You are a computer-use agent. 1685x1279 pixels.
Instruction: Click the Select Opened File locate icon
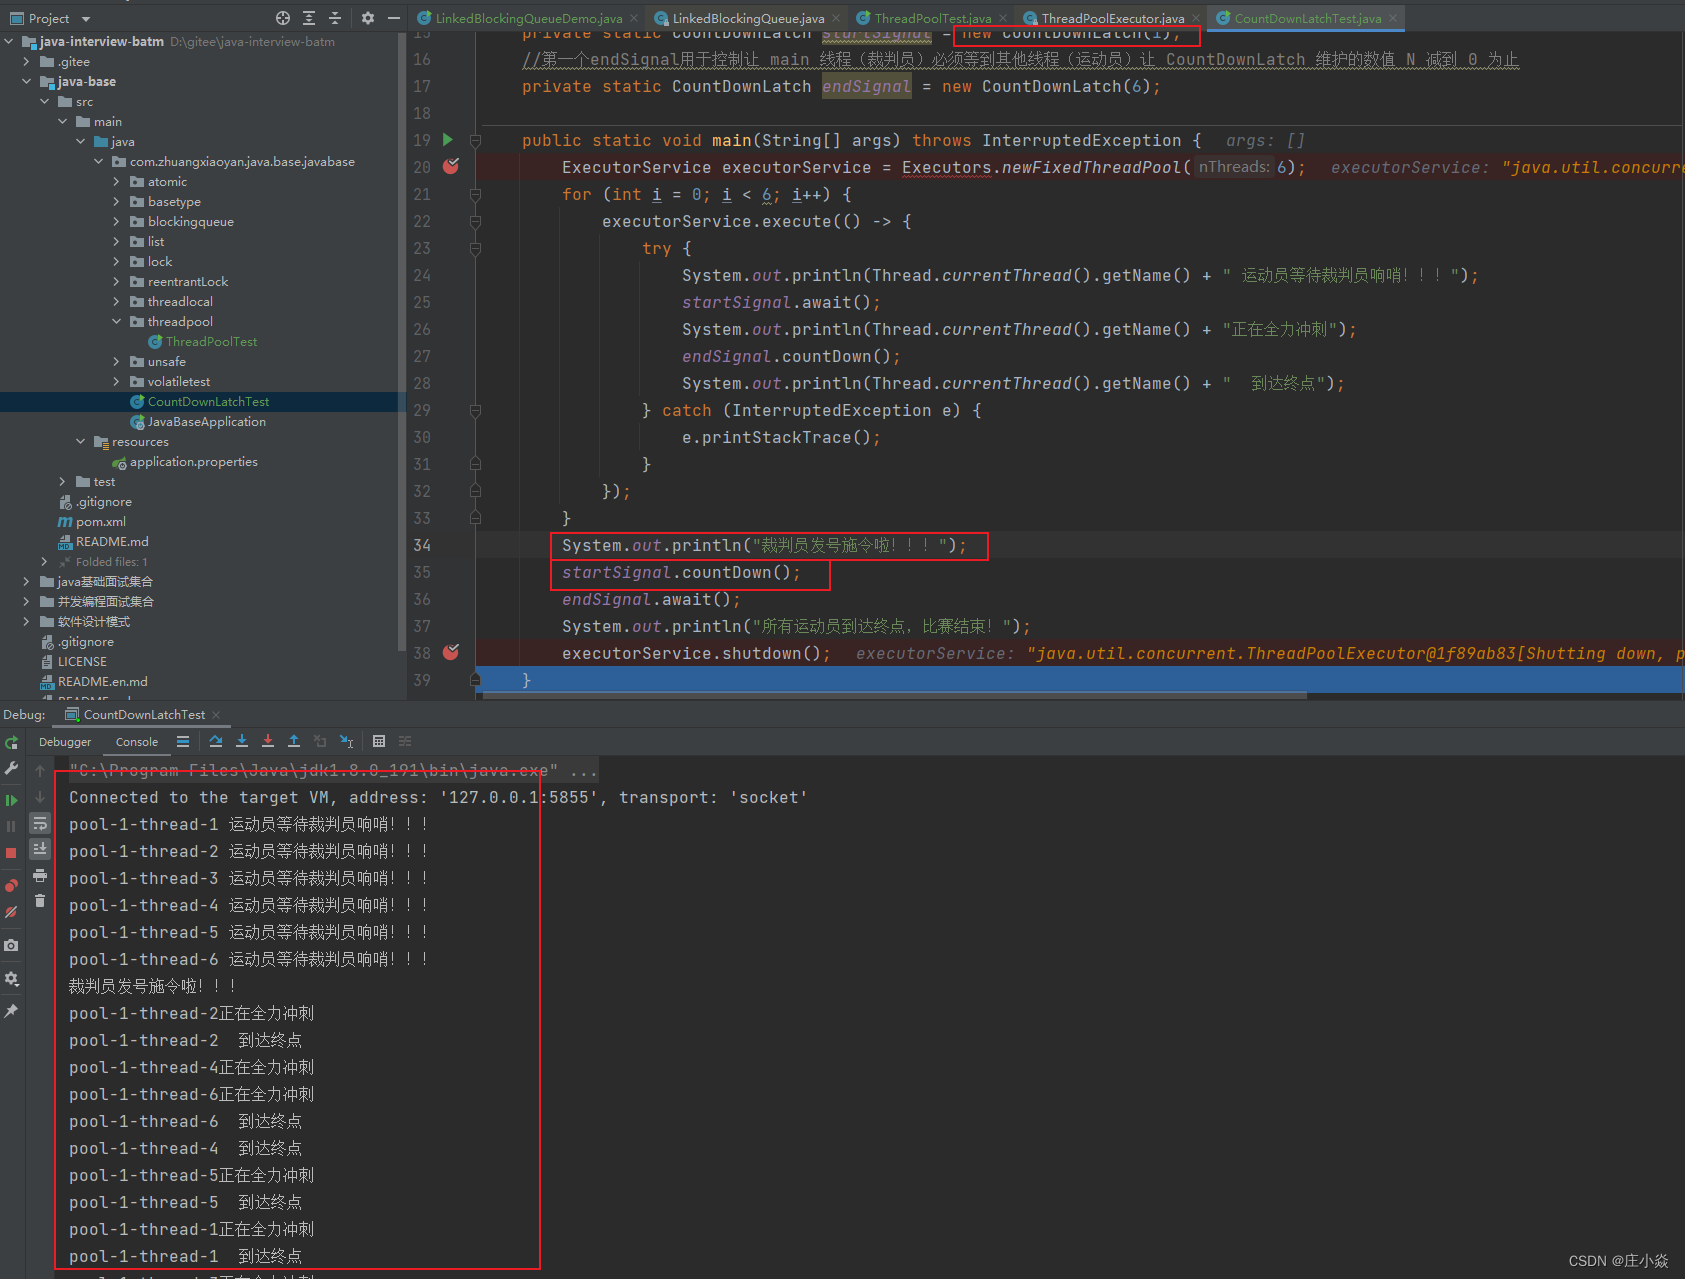283,18
